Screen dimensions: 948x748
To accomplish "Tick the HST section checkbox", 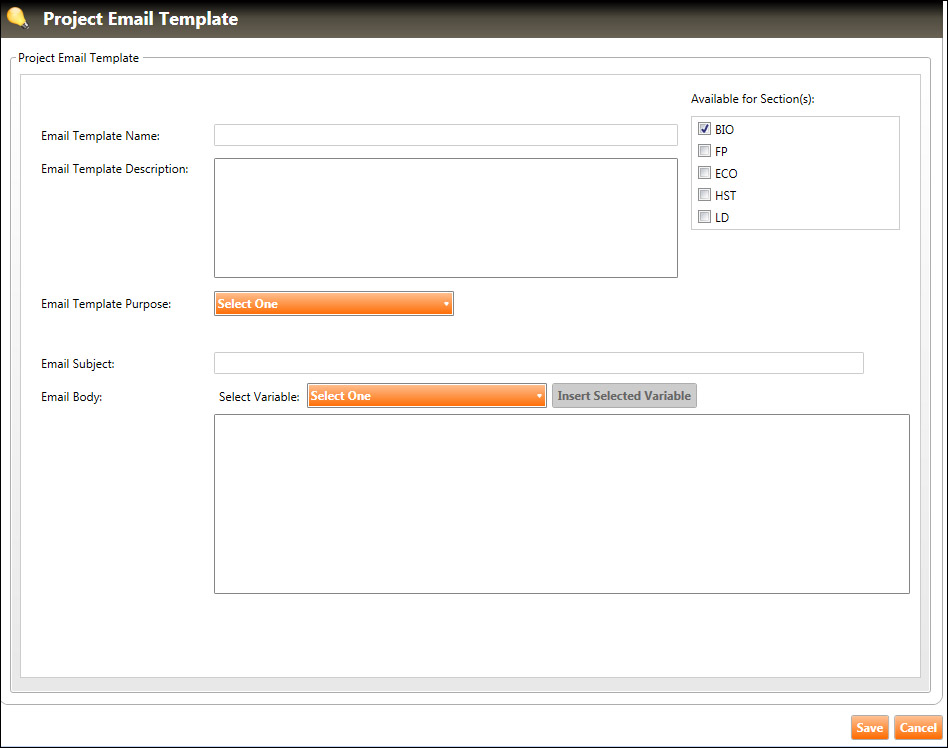I will click(705, 195).
